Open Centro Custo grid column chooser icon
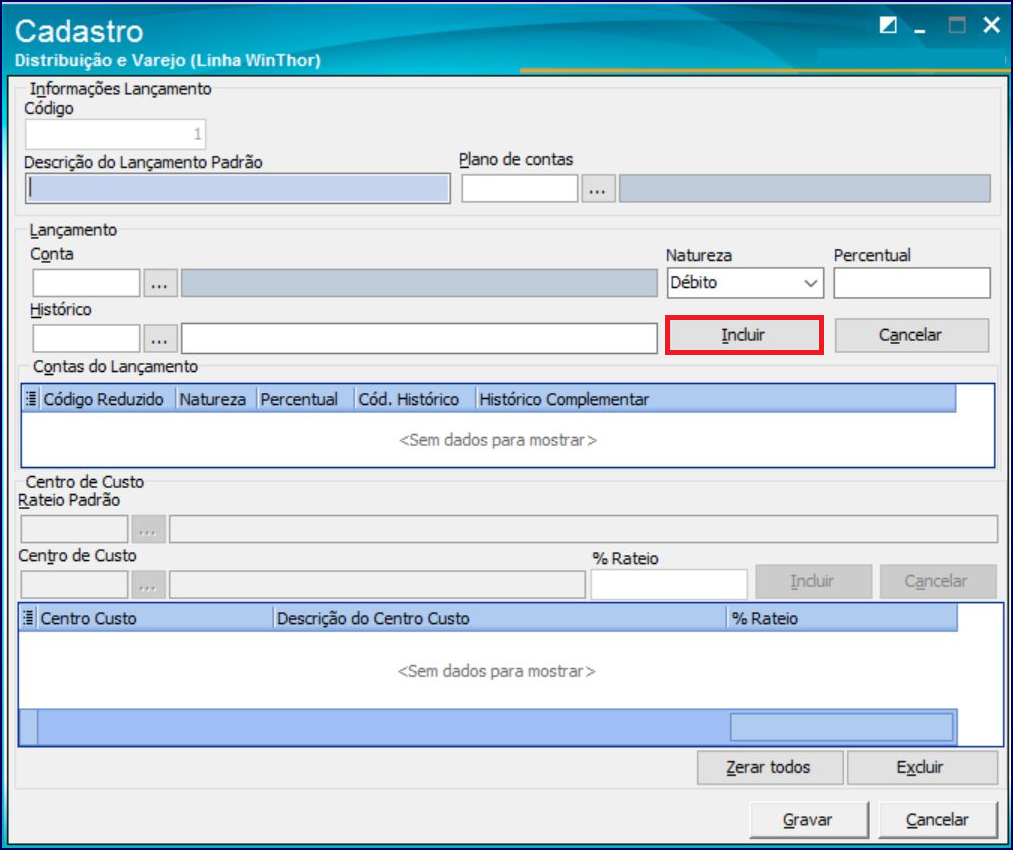Image resolution: width=1013 pixels, height=850 pixels. coord(28,617)
